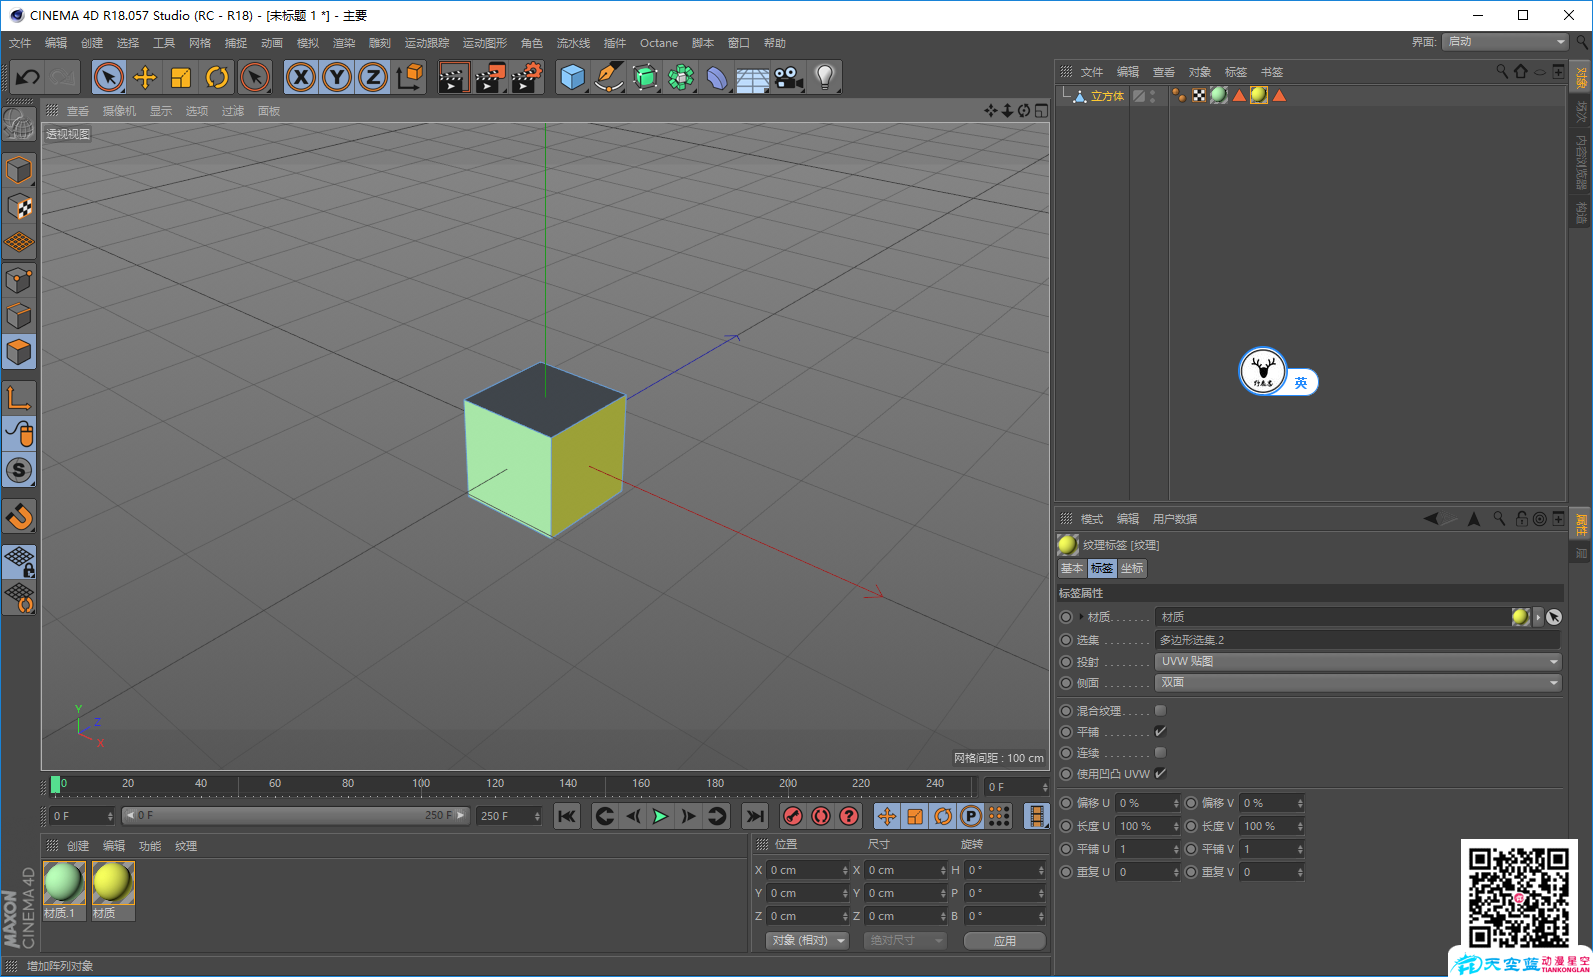The image size is (1593, 977).
Task: Switch to the 基本 tab
Action: coord(1072,568)
